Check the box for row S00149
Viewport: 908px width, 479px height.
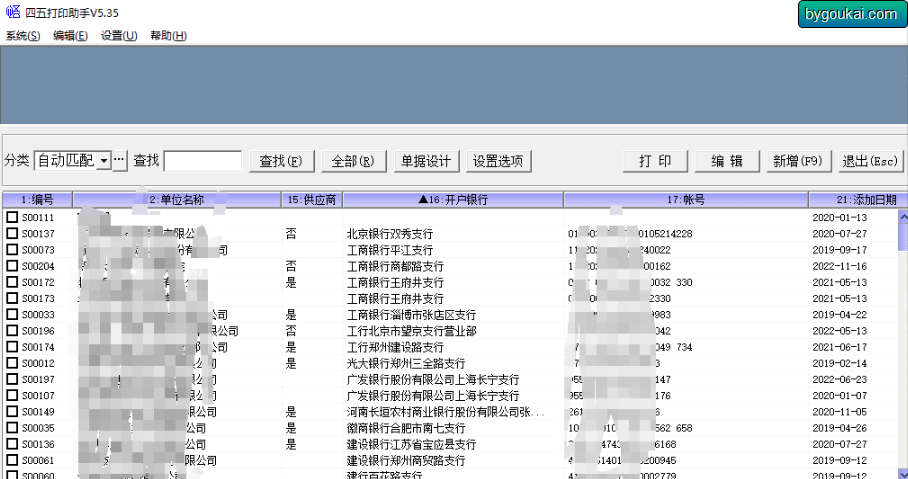tap(12, 412)
